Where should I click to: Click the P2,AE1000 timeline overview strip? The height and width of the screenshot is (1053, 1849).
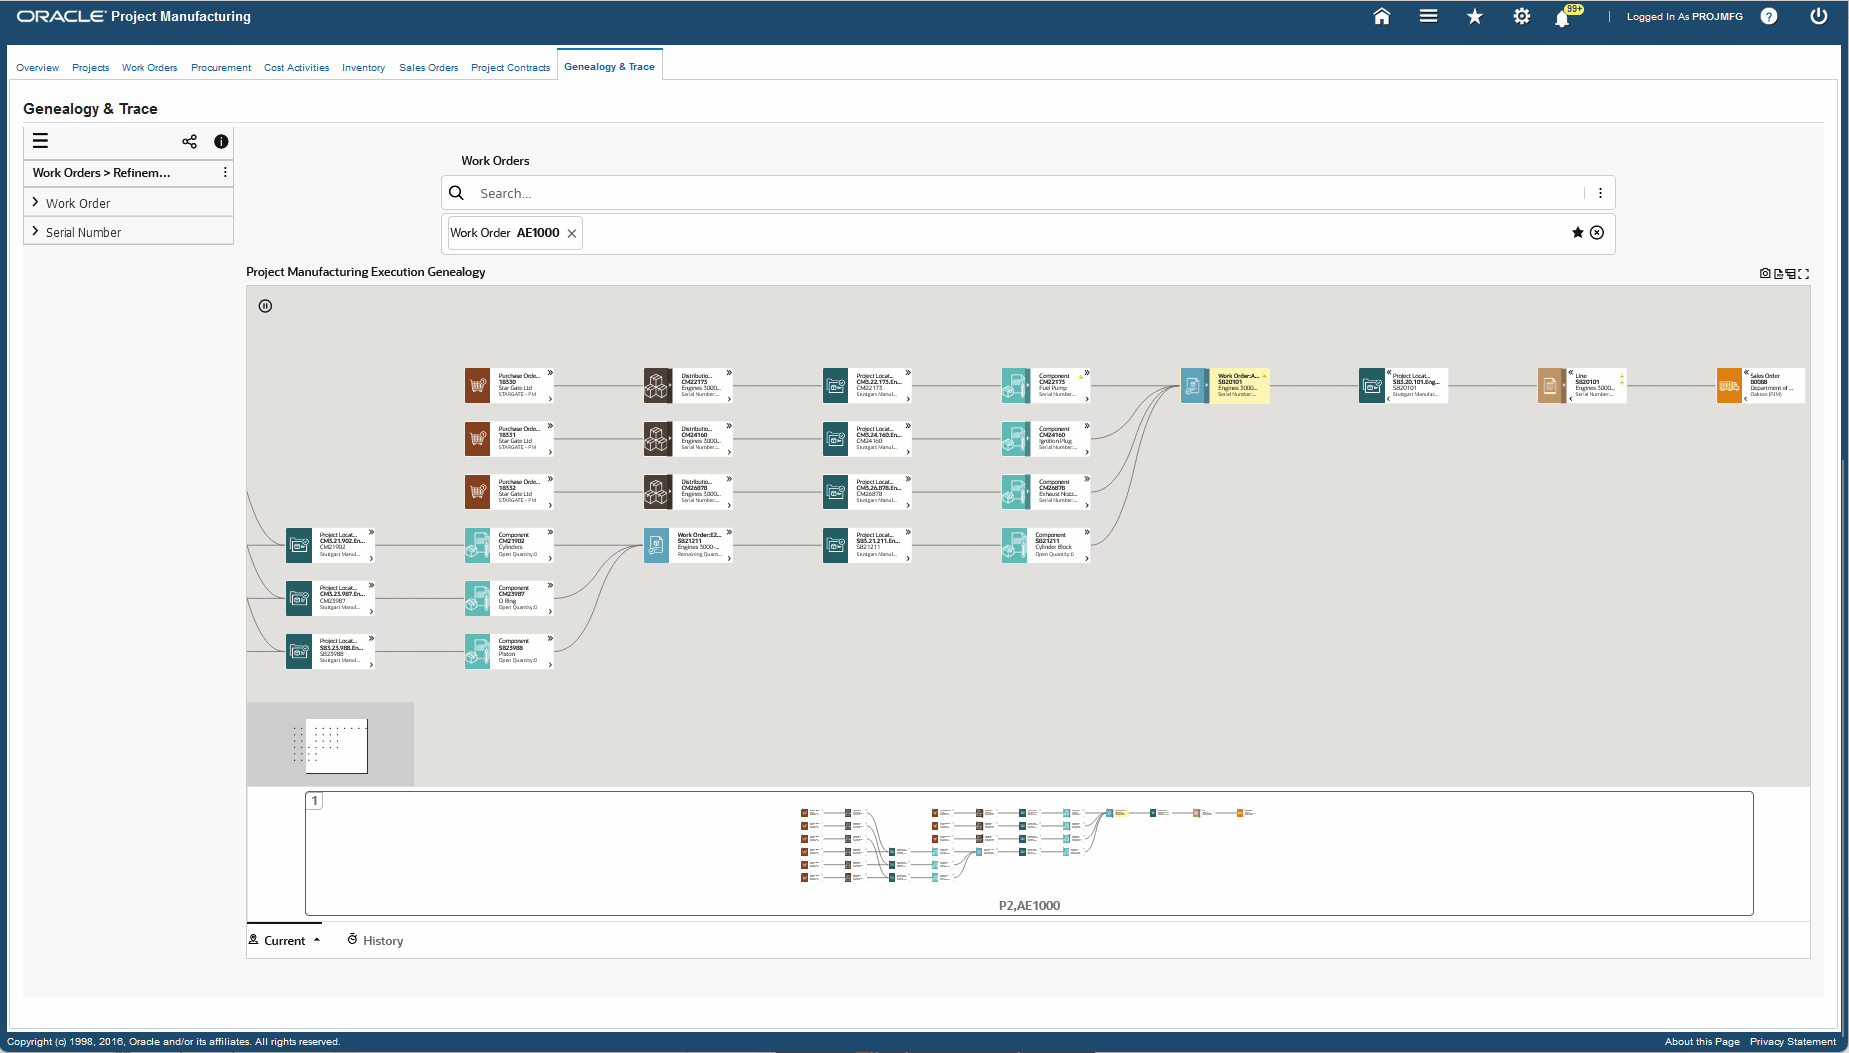(1029, 854)
